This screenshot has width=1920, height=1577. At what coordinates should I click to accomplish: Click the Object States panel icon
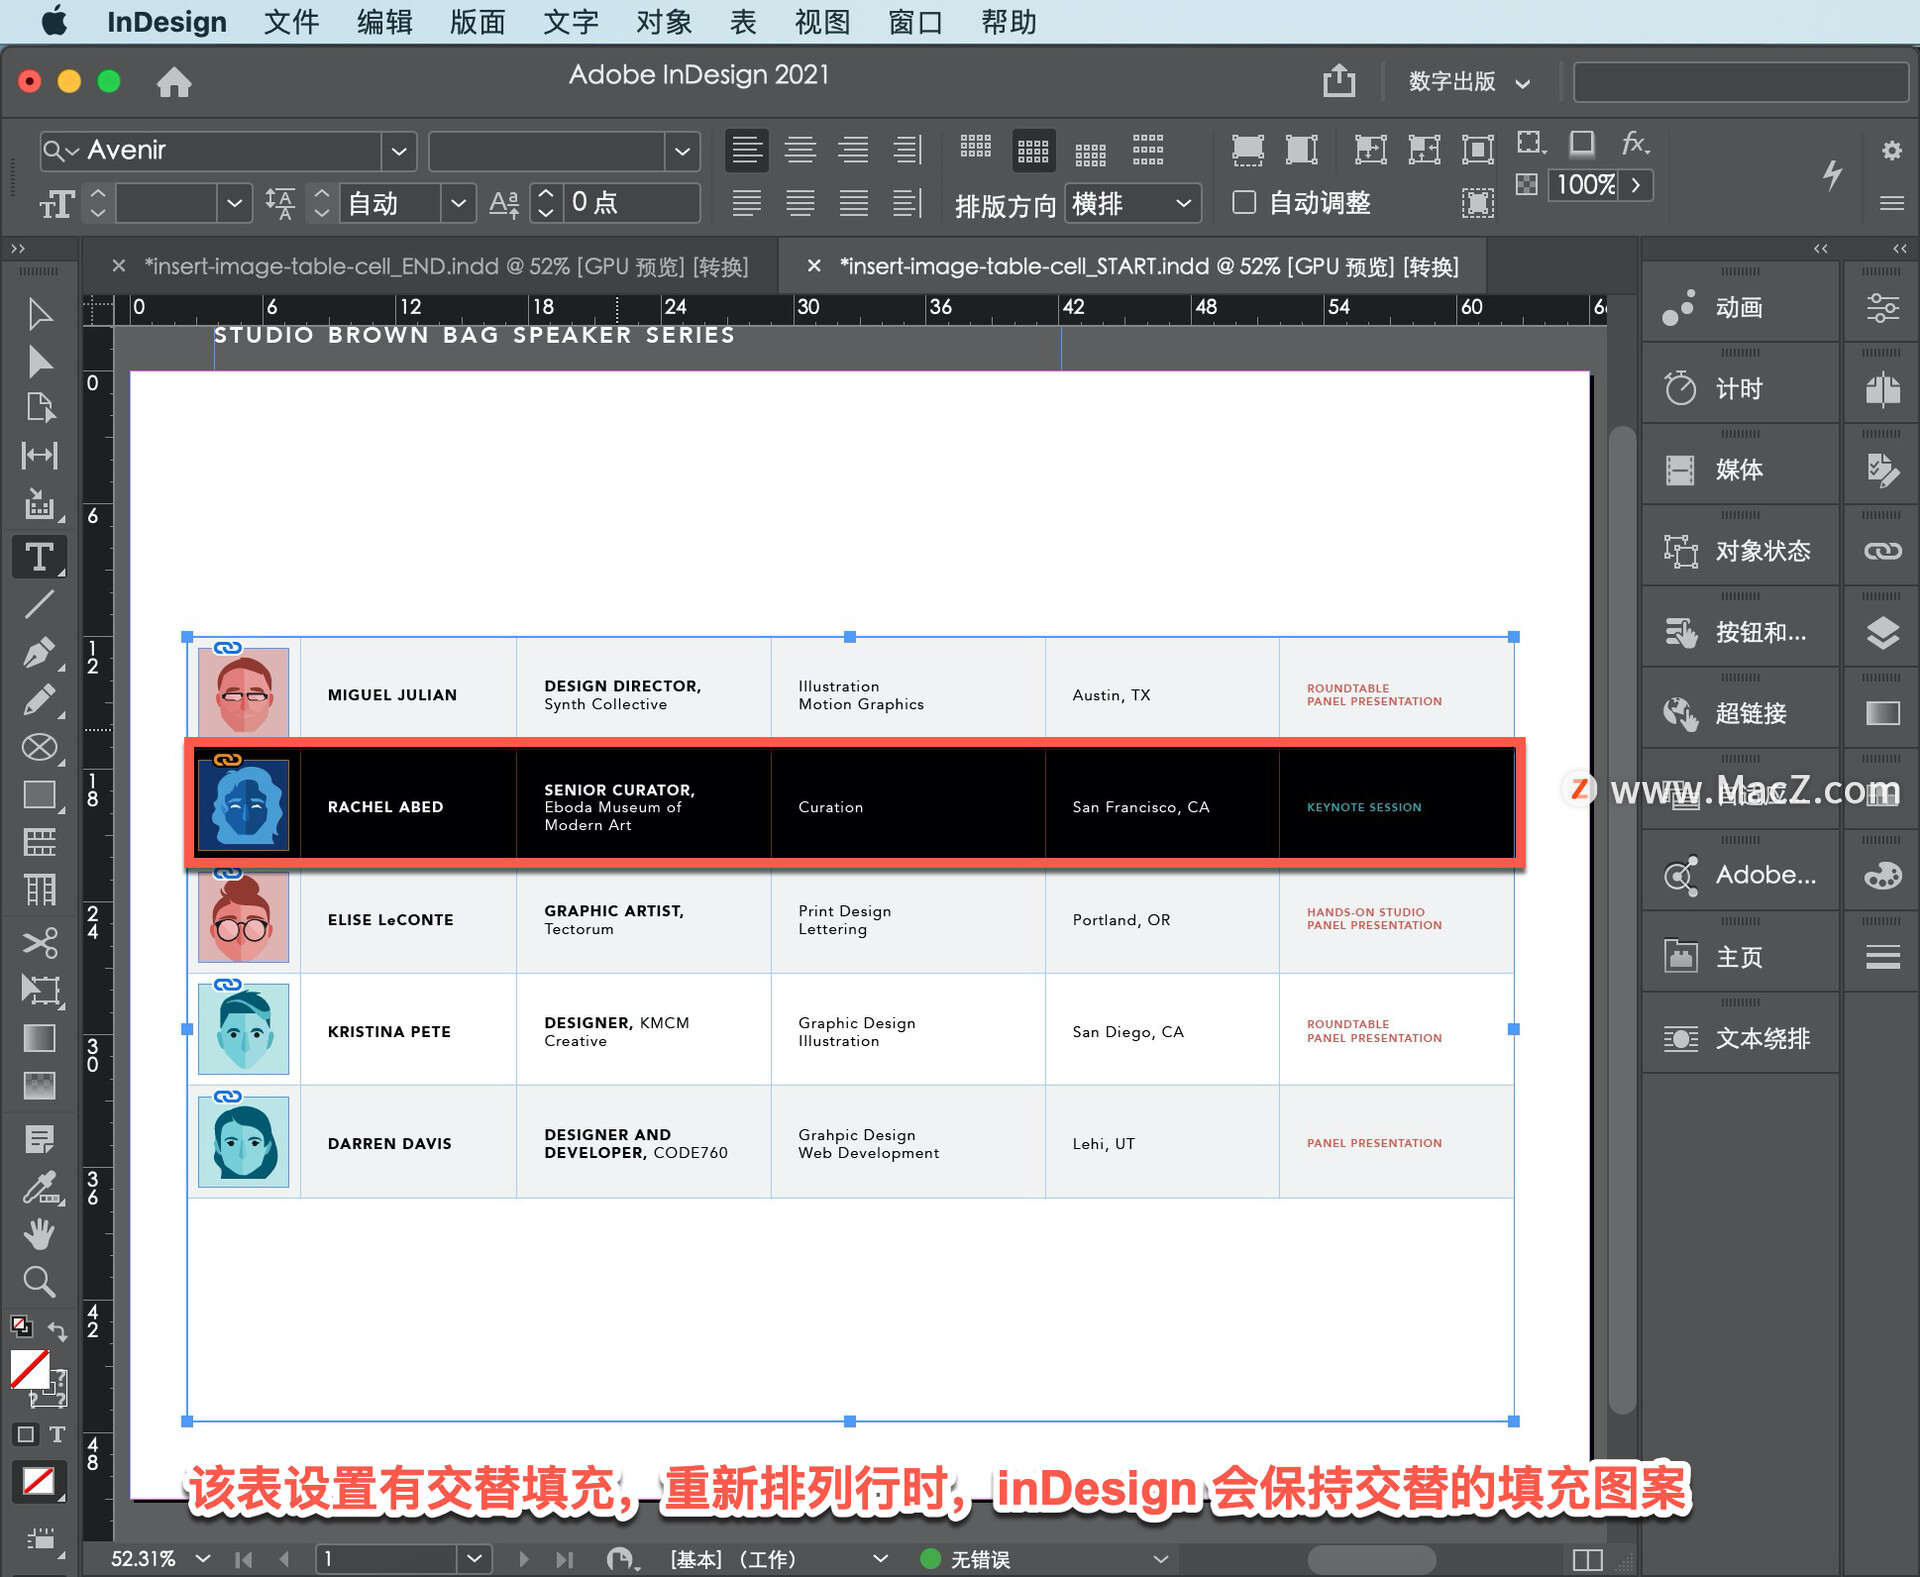(x=1687, y=553)
